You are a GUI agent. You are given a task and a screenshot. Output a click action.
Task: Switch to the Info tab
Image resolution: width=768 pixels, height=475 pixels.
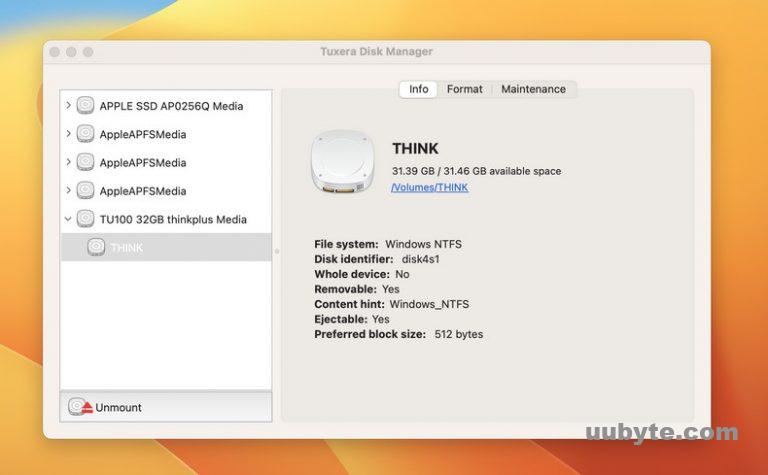pos(418,89)
